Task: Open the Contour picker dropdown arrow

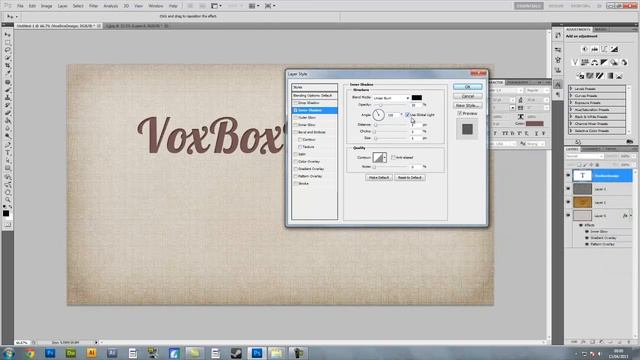Action: (x=384, y=158)
